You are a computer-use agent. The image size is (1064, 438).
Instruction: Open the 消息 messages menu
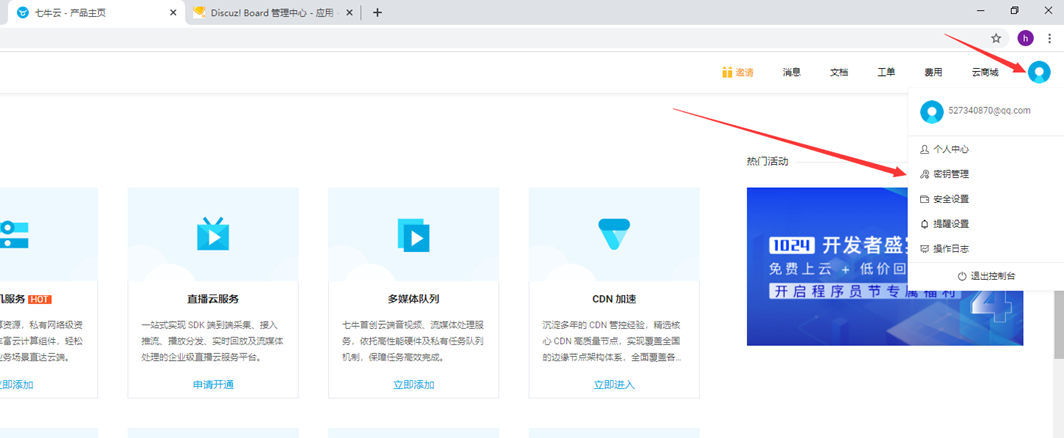[791, 73]
